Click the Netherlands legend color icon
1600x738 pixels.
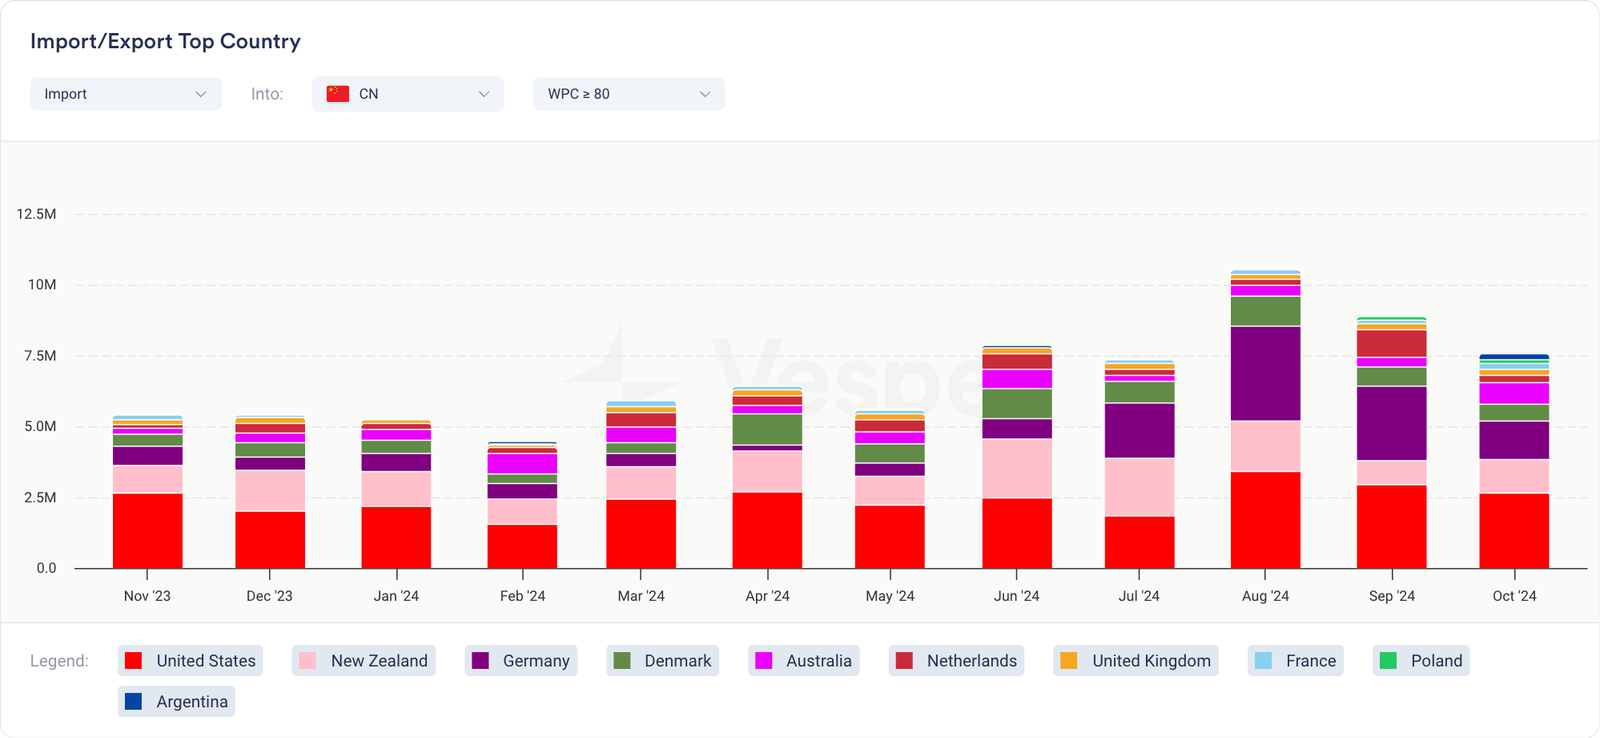904,661
